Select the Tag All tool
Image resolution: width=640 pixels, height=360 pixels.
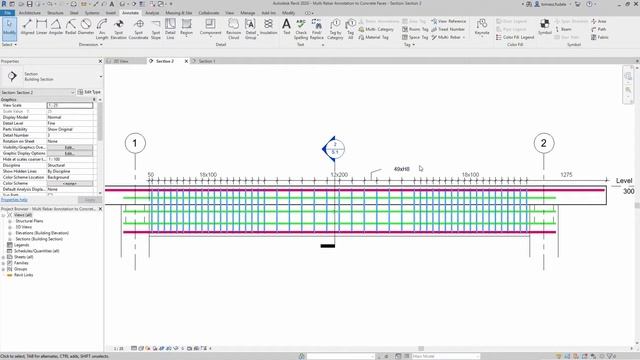pos(351,29)
